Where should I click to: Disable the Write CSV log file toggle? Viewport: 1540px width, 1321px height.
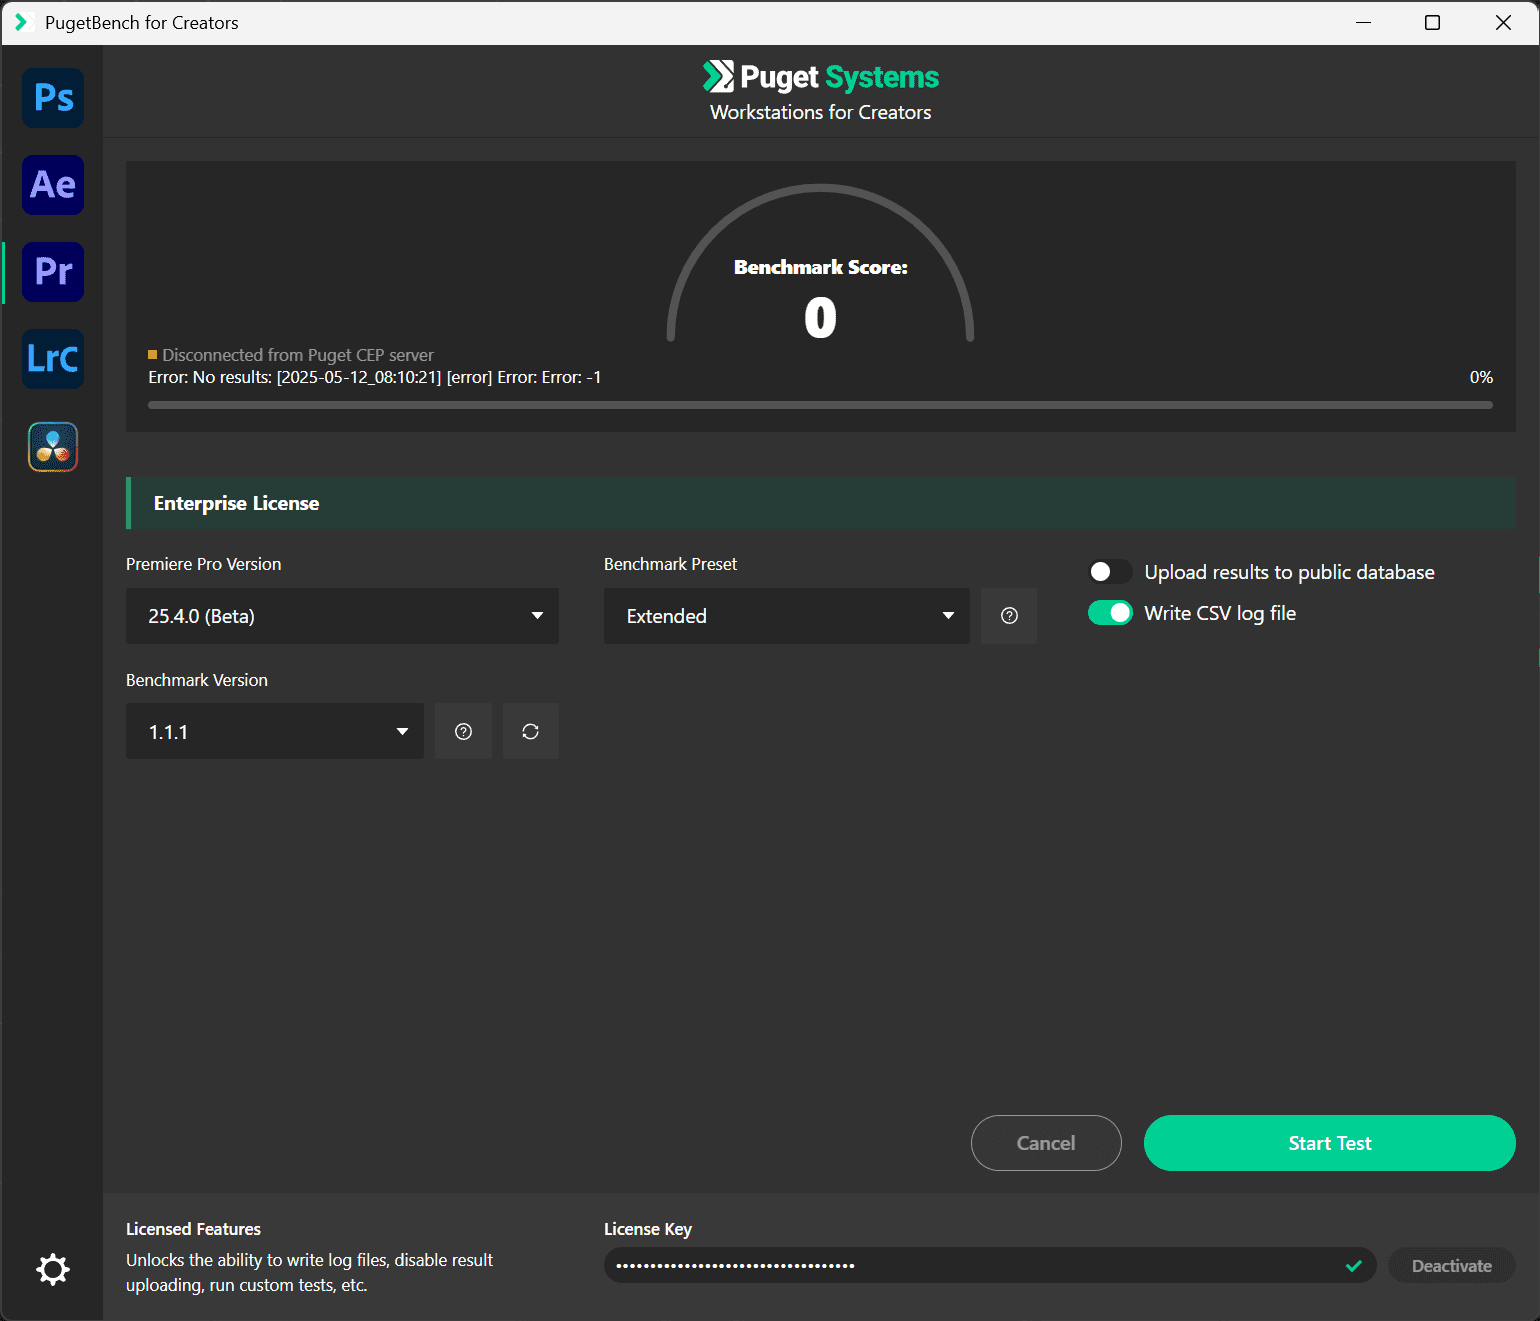pyautogui.click(x=1110, y=613)
